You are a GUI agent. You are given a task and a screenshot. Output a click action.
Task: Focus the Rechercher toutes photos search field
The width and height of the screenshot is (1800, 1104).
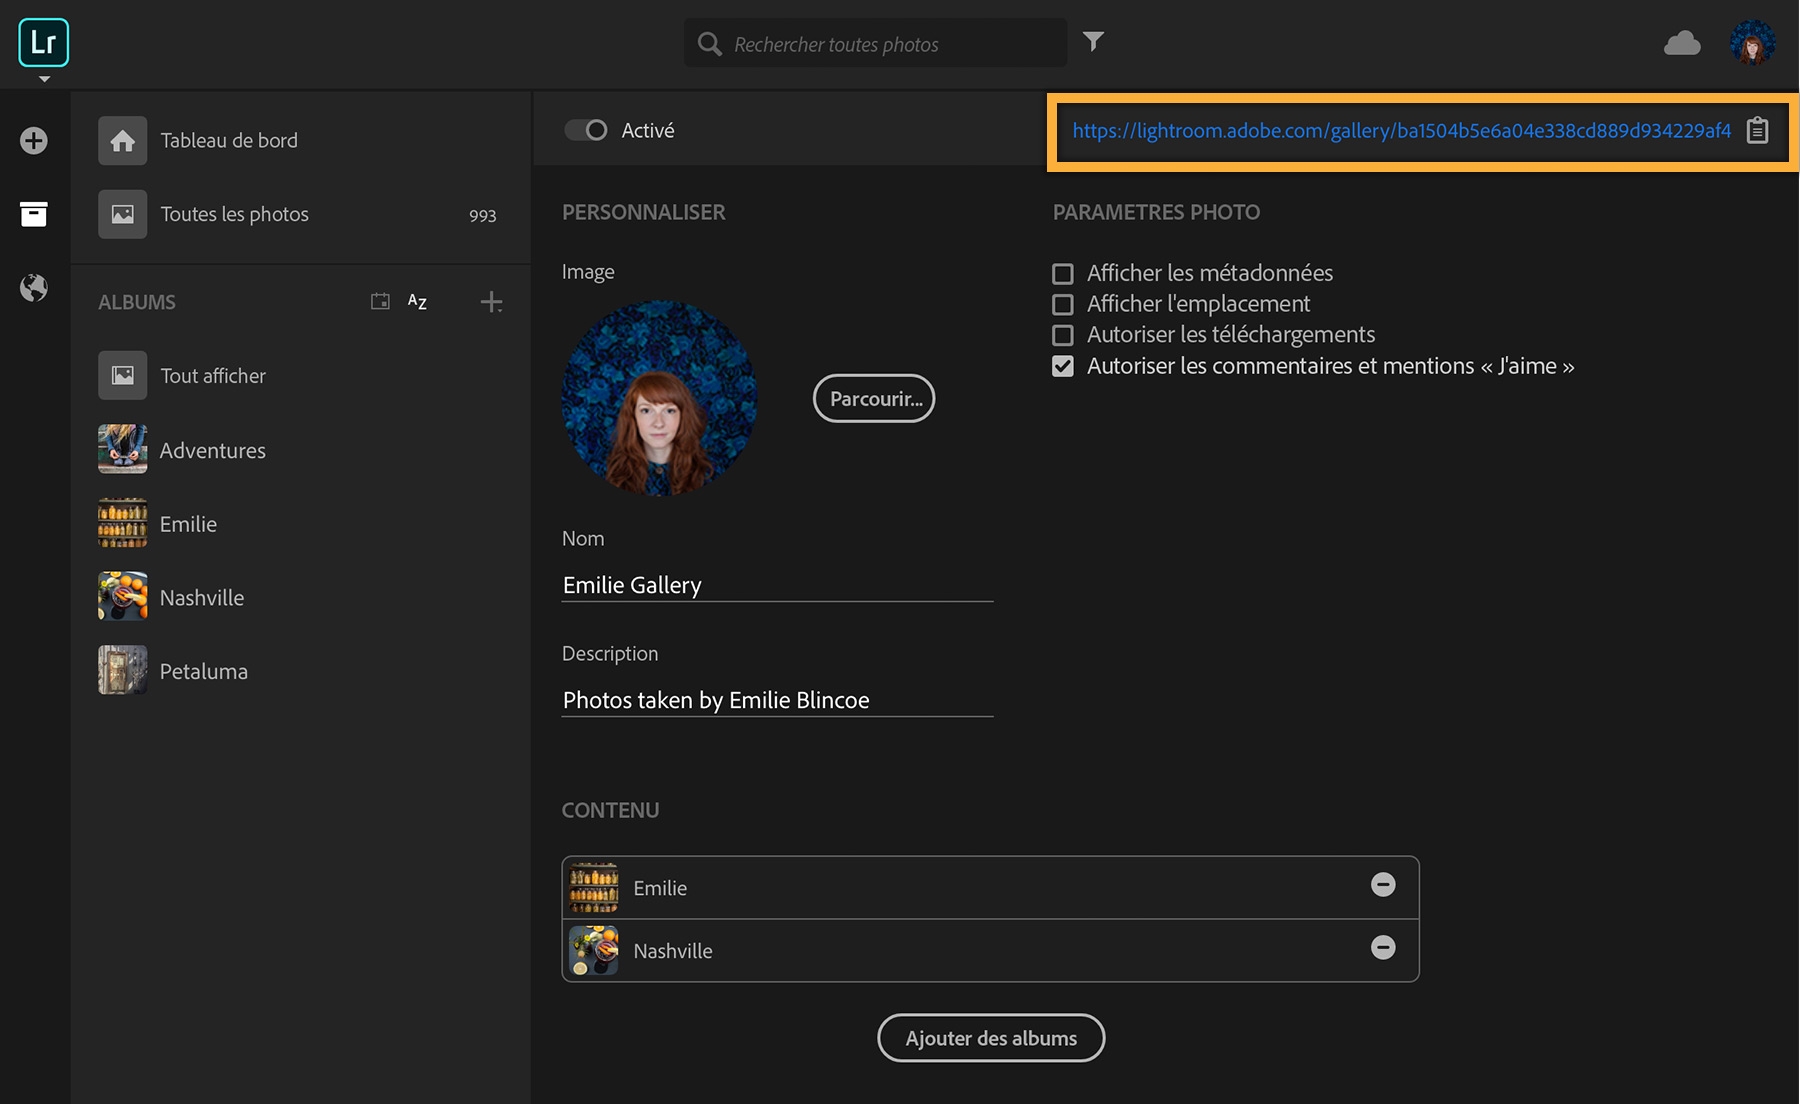[x=875, y=43]
